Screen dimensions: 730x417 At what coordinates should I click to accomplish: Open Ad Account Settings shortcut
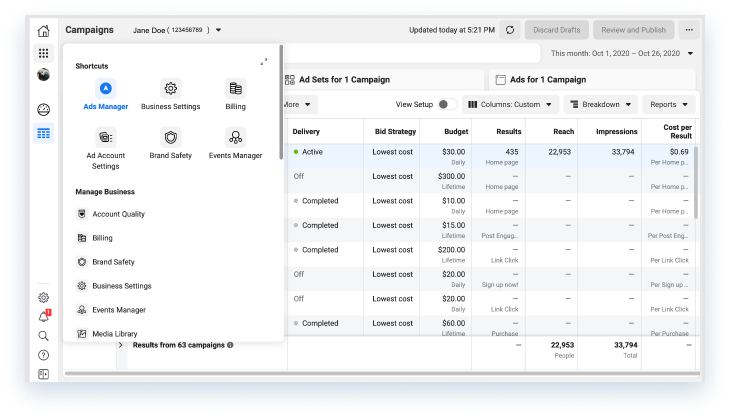[106, 149]
